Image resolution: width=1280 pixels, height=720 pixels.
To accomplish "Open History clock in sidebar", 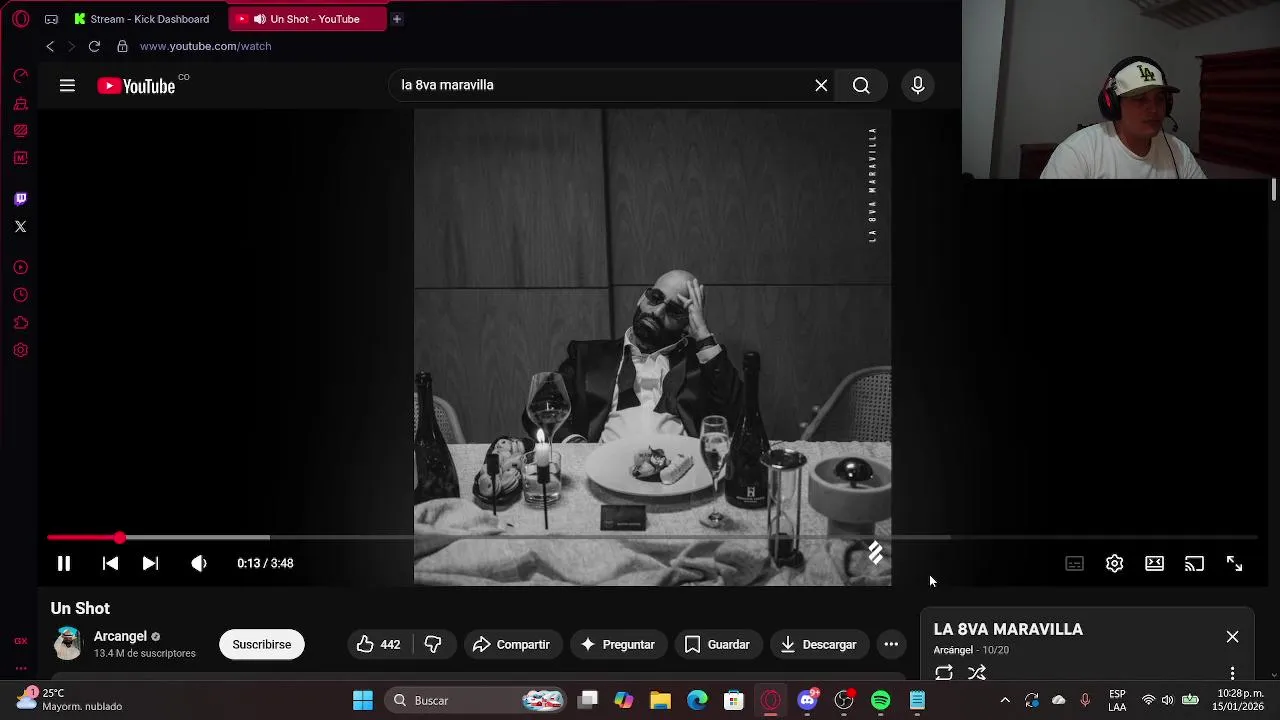I will (x=20, y=295).
